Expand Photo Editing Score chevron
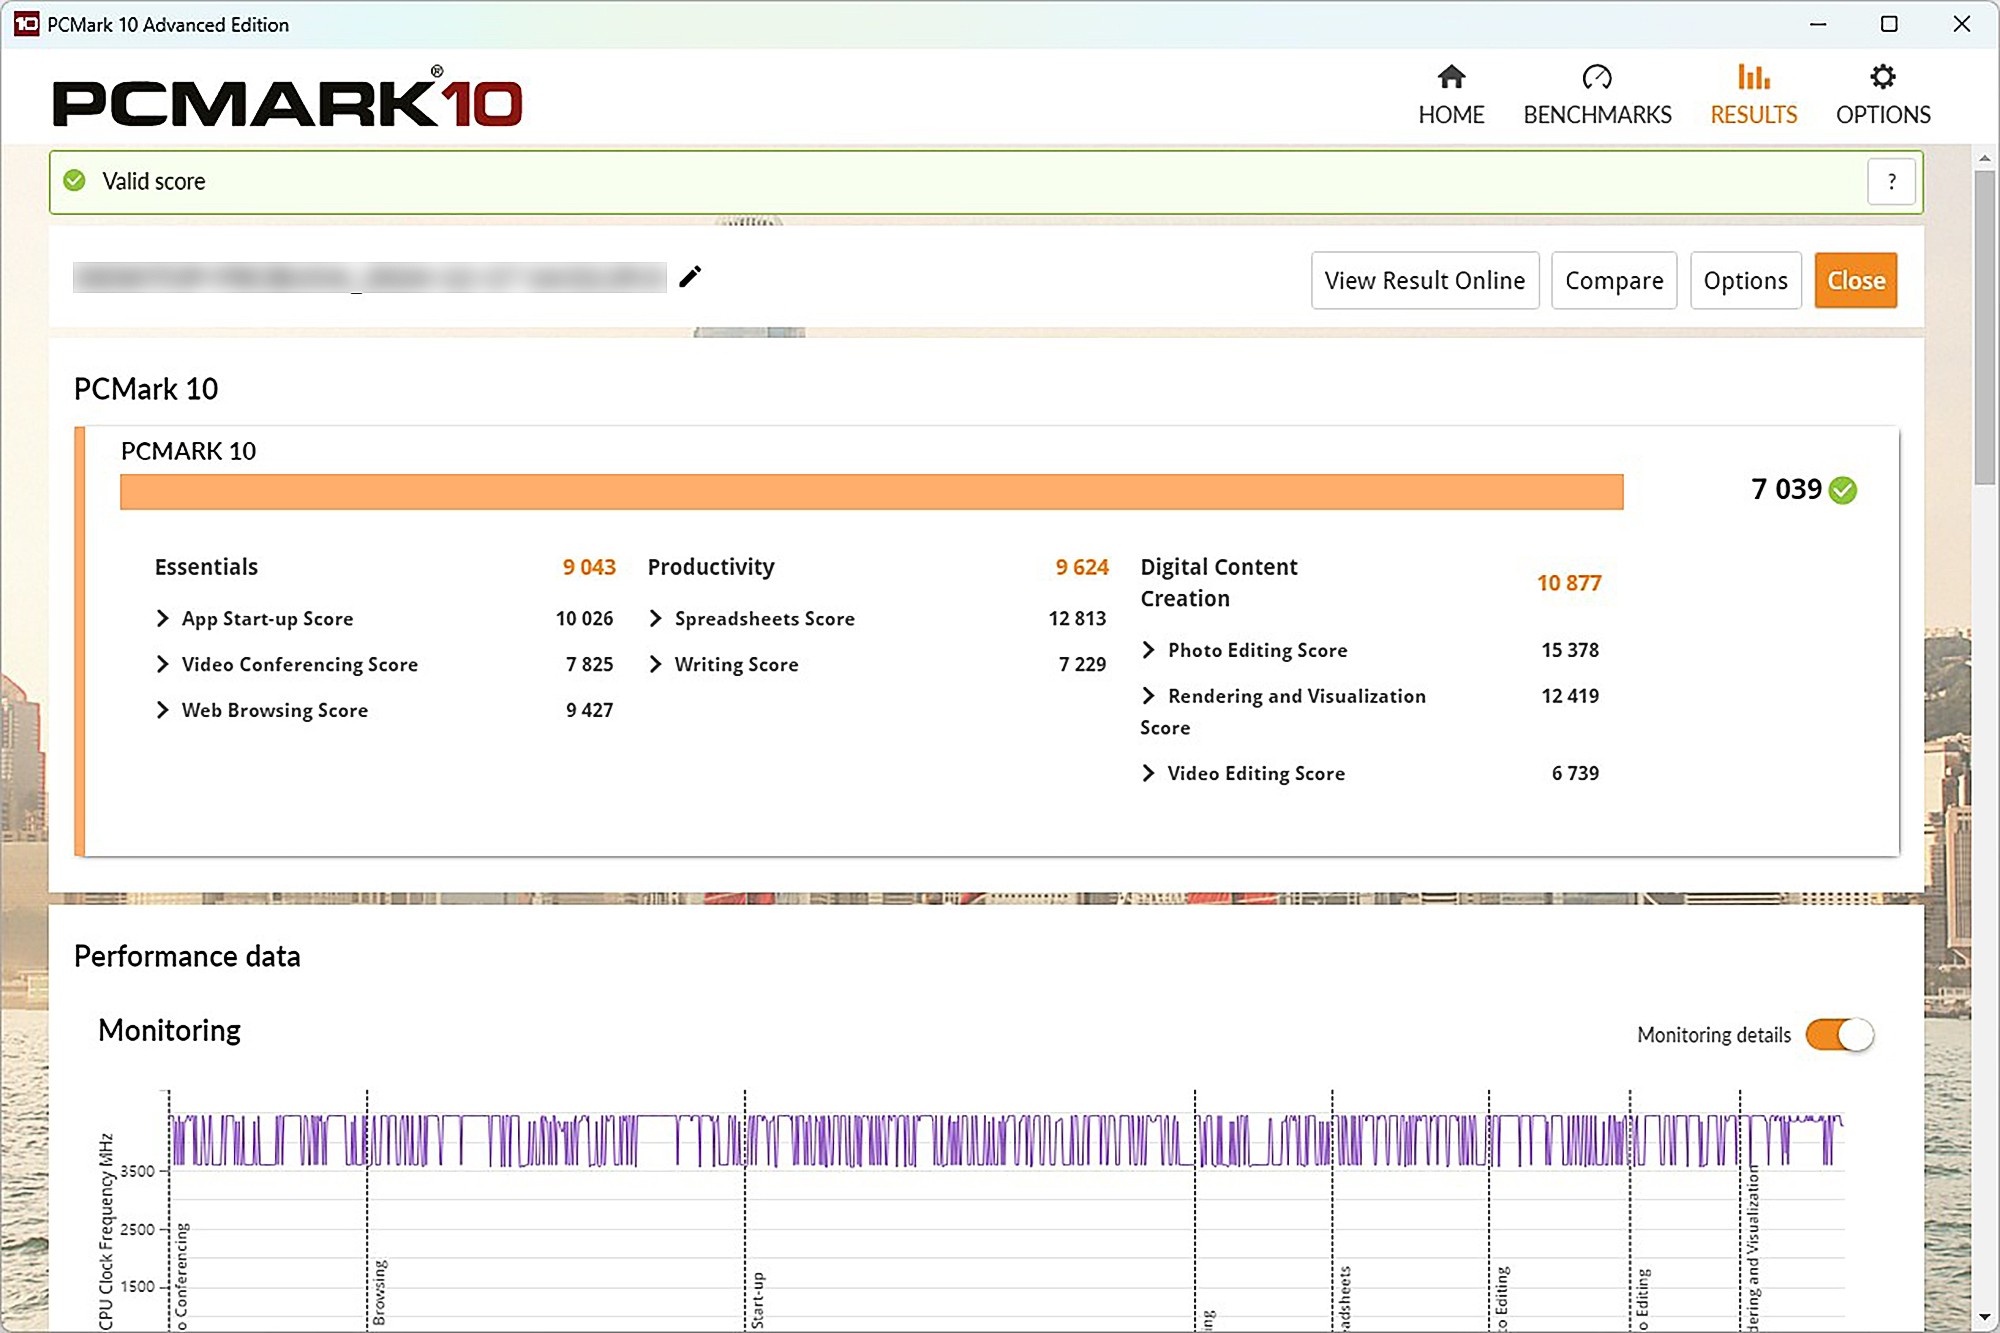 click(1149, 650)
